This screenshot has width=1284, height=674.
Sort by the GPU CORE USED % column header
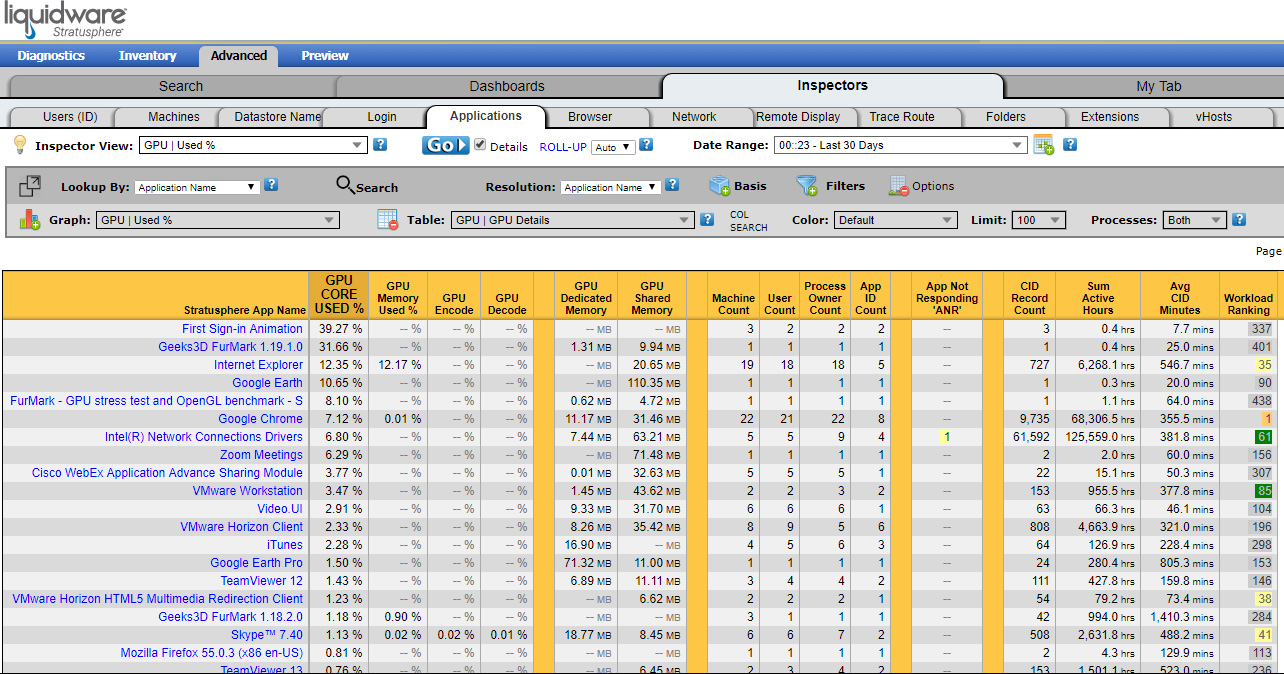pyautogui.click(x=339, y=295)
